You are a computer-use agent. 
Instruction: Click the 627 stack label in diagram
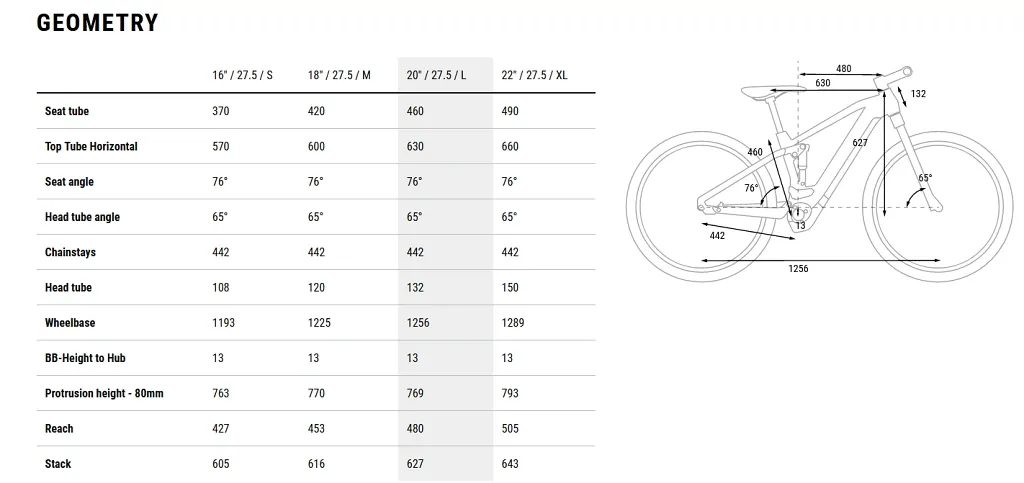[x=860, y=142]
